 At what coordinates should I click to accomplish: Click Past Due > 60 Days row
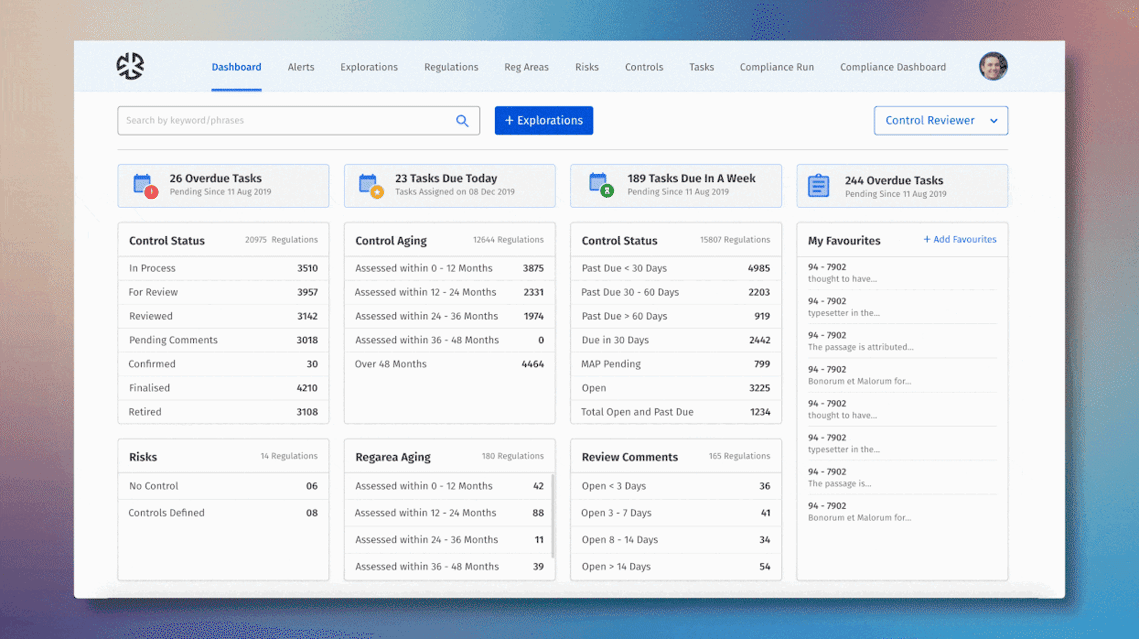click(x=676, y=316)
